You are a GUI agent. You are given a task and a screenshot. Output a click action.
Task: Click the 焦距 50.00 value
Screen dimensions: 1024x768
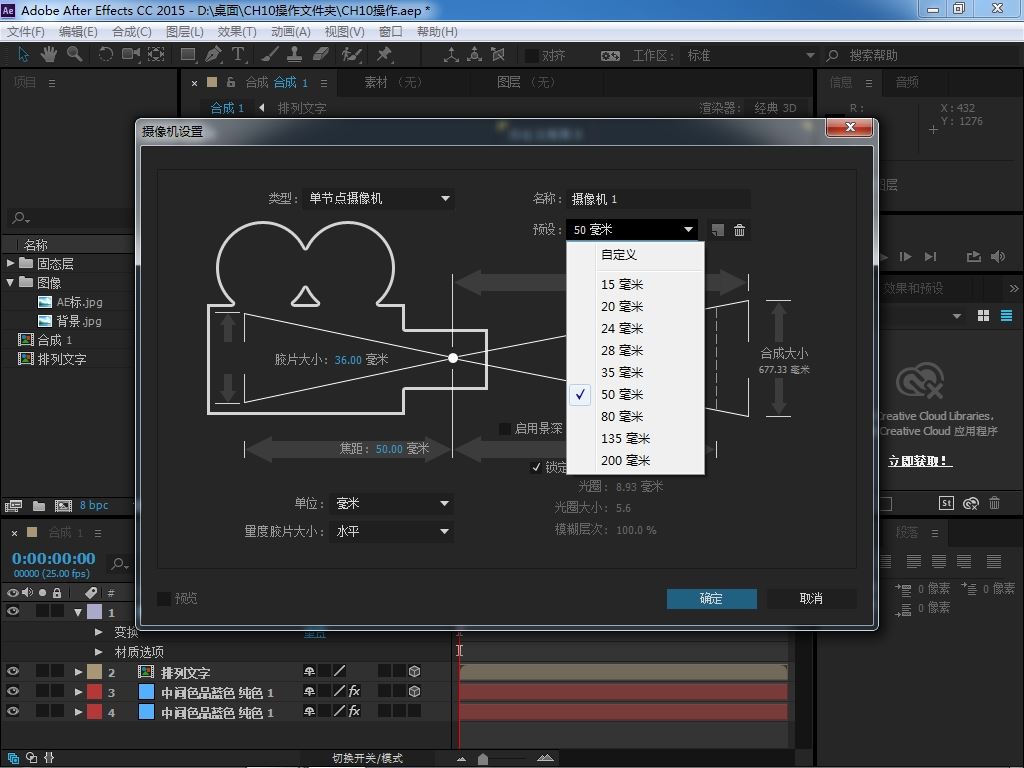pyautogui.click(x=389, y=449)
